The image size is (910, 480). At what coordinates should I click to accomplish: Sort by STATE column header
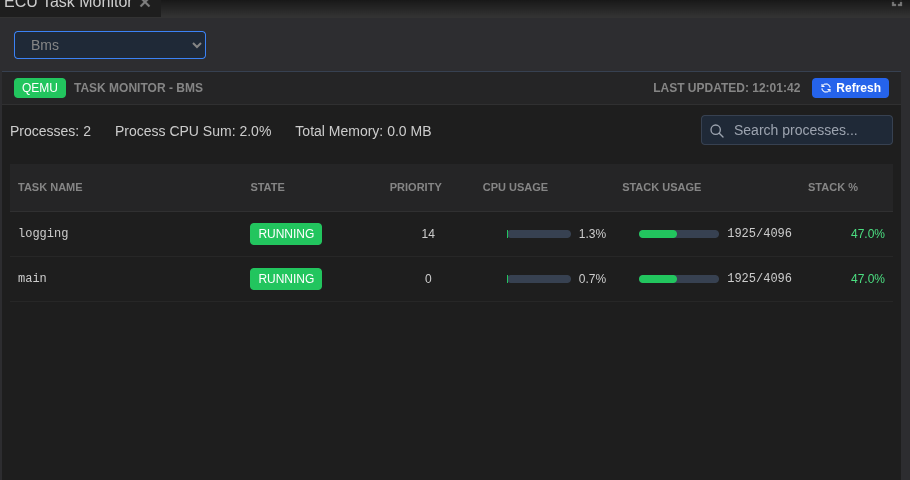(268, 187)
